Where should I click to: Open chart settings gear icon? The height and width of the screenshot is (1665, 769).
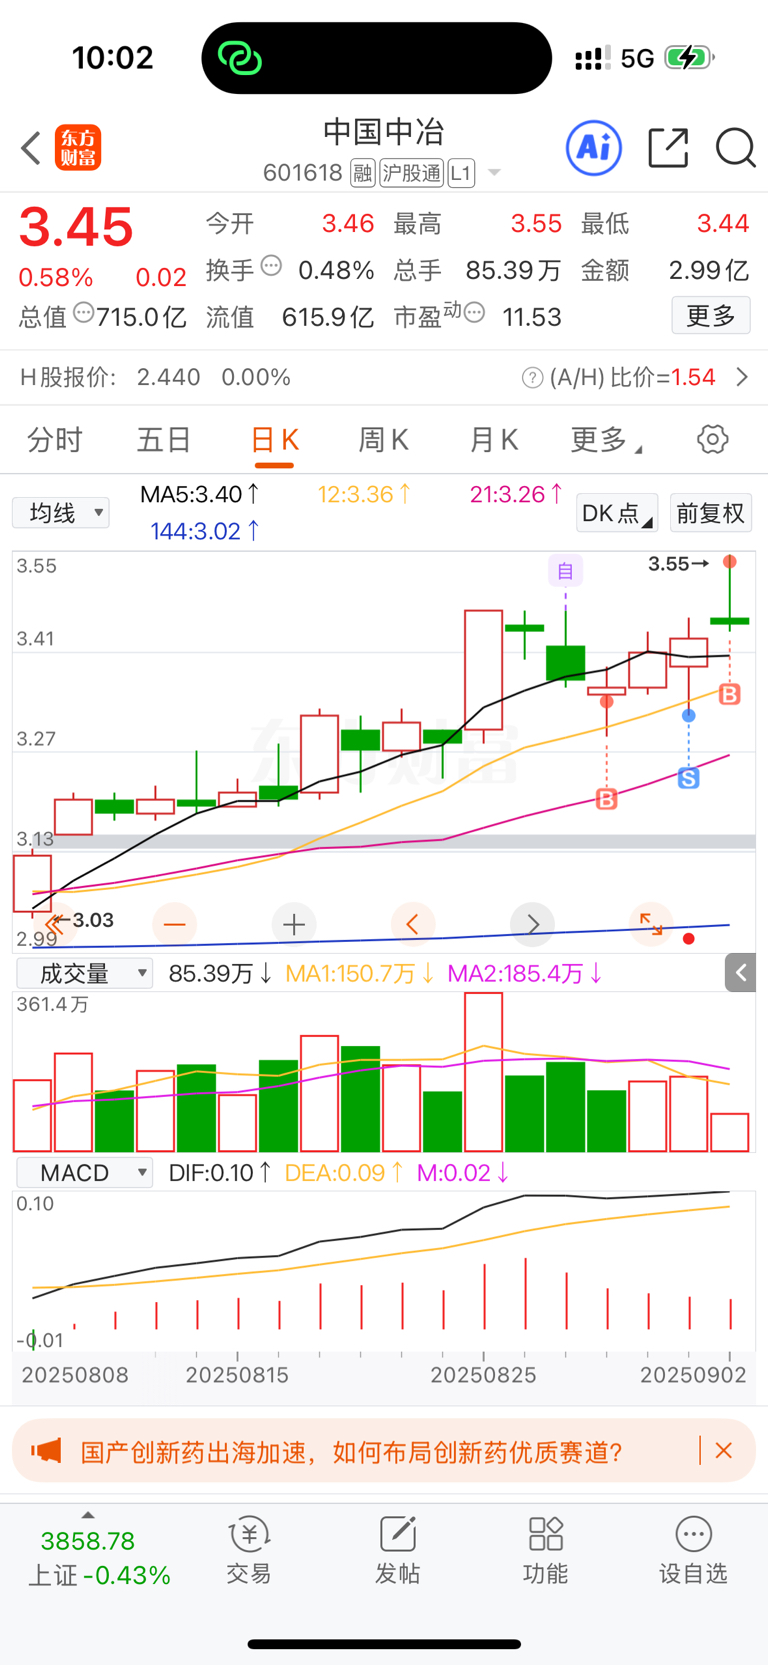point(713,439)
